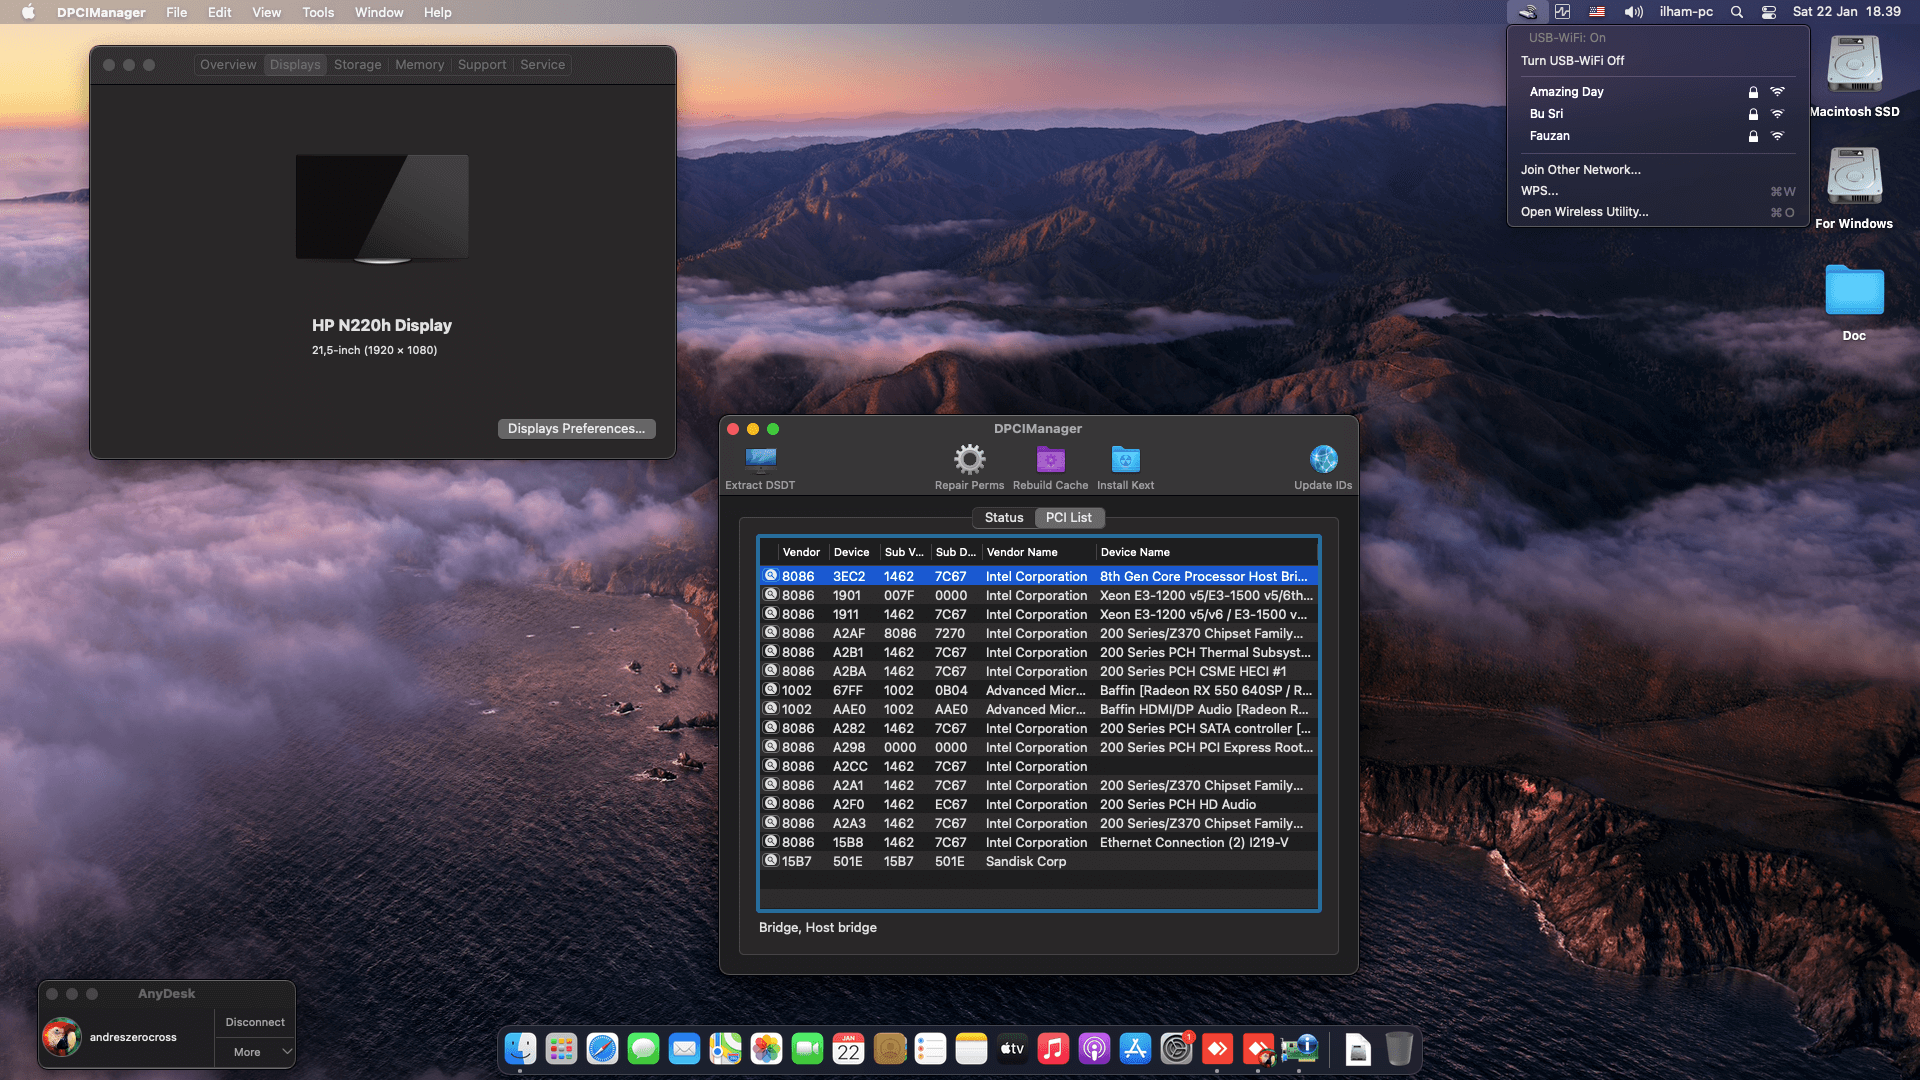1920x1080 pixels.
Task: Open the Mail app in dock
Action: click(684, 1049)
